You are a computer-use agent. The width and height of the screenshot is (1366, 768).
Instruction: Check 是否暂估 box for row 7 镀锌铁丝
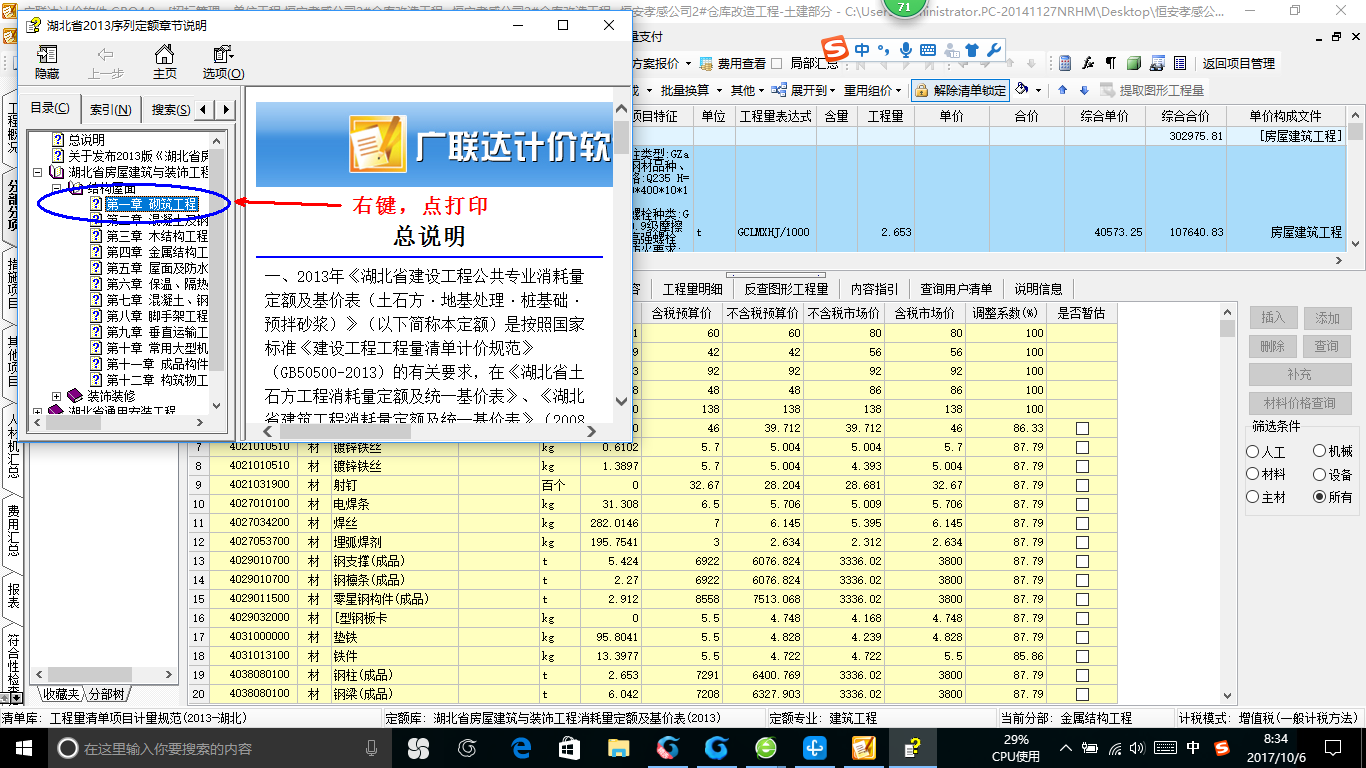click(1082, 447)
